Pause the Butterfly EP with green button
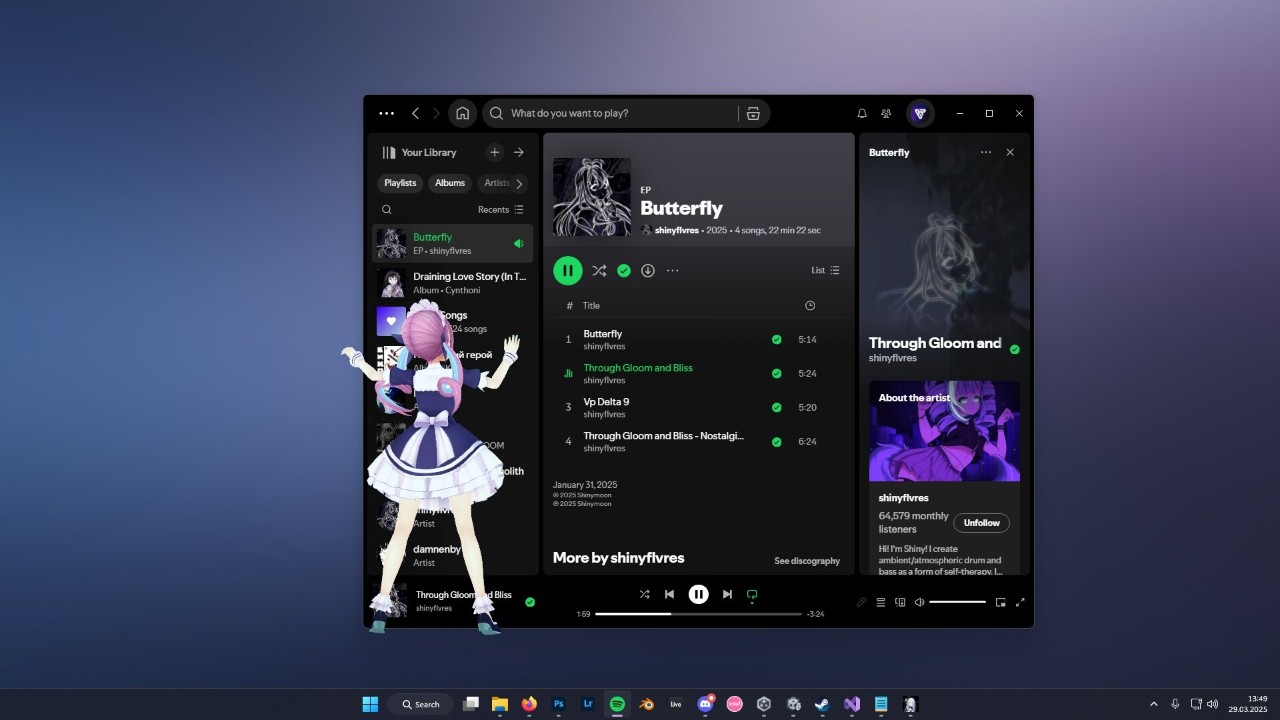 pyautogui.click(x=567, y=270)
